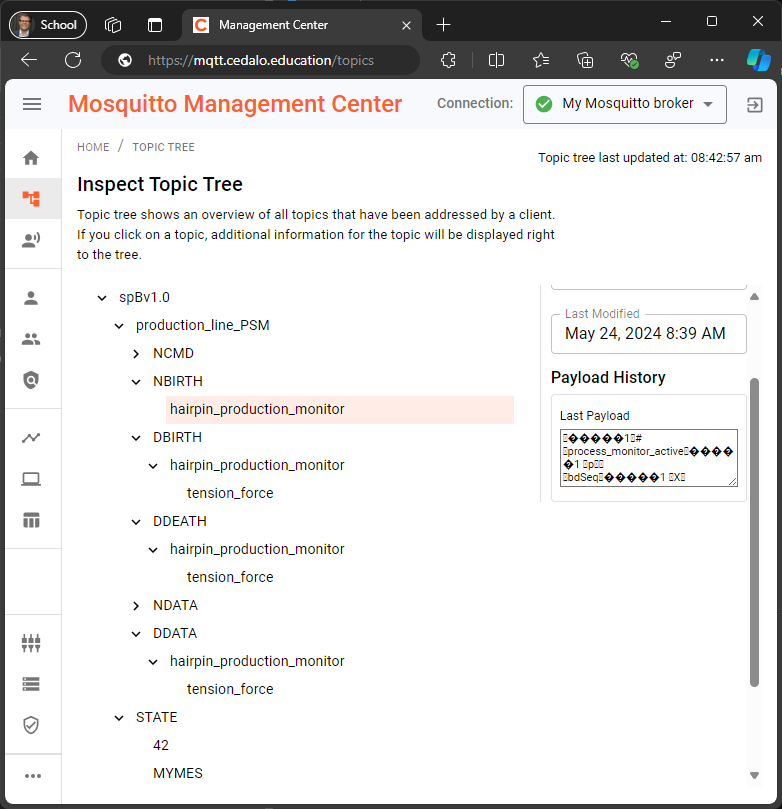Collapse the spBv1.0 tree node

pos(102,298)
